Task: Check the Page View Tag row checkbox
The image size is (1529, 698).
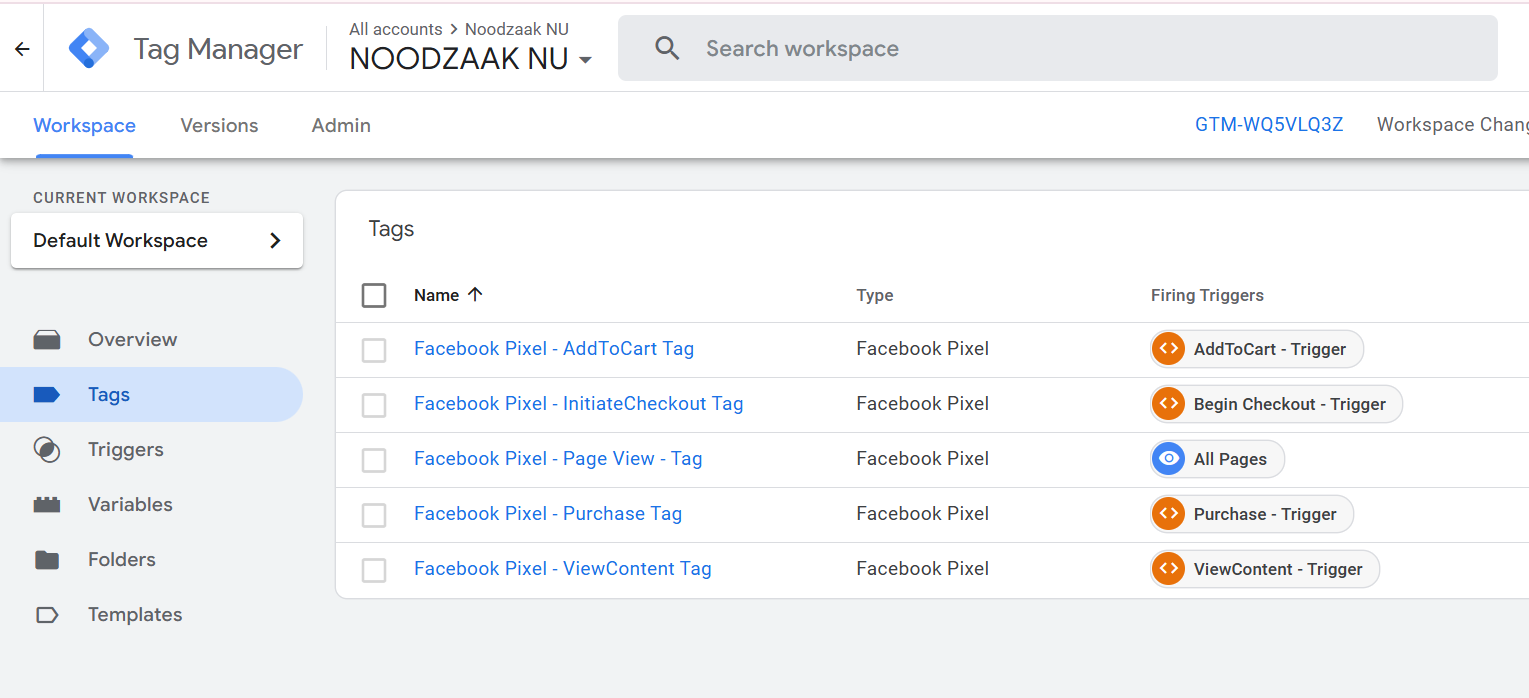Action: pos(374,460)
